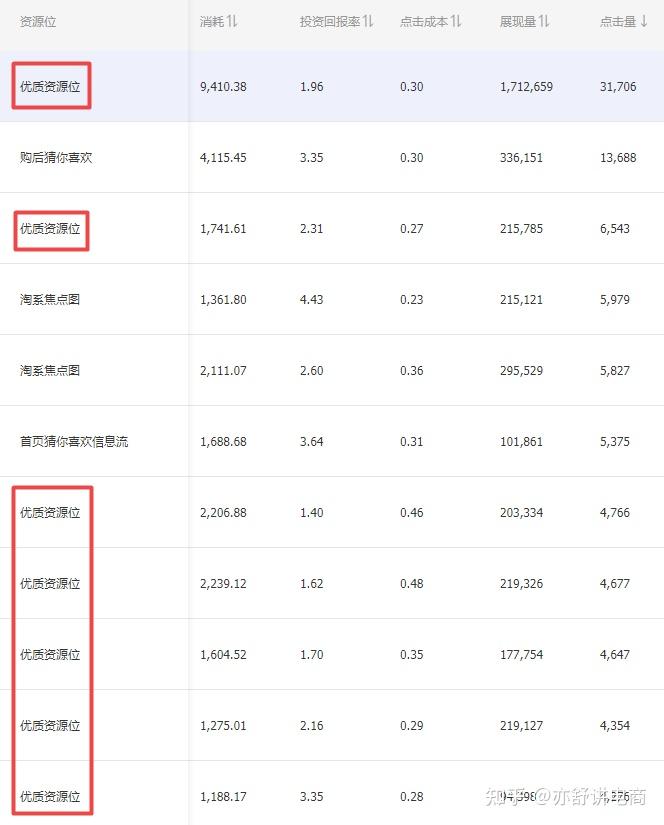Click the highlighted 优质资源位 top row
The width and height of the screenshot is (664, 825).
click(x=52, y=87)
